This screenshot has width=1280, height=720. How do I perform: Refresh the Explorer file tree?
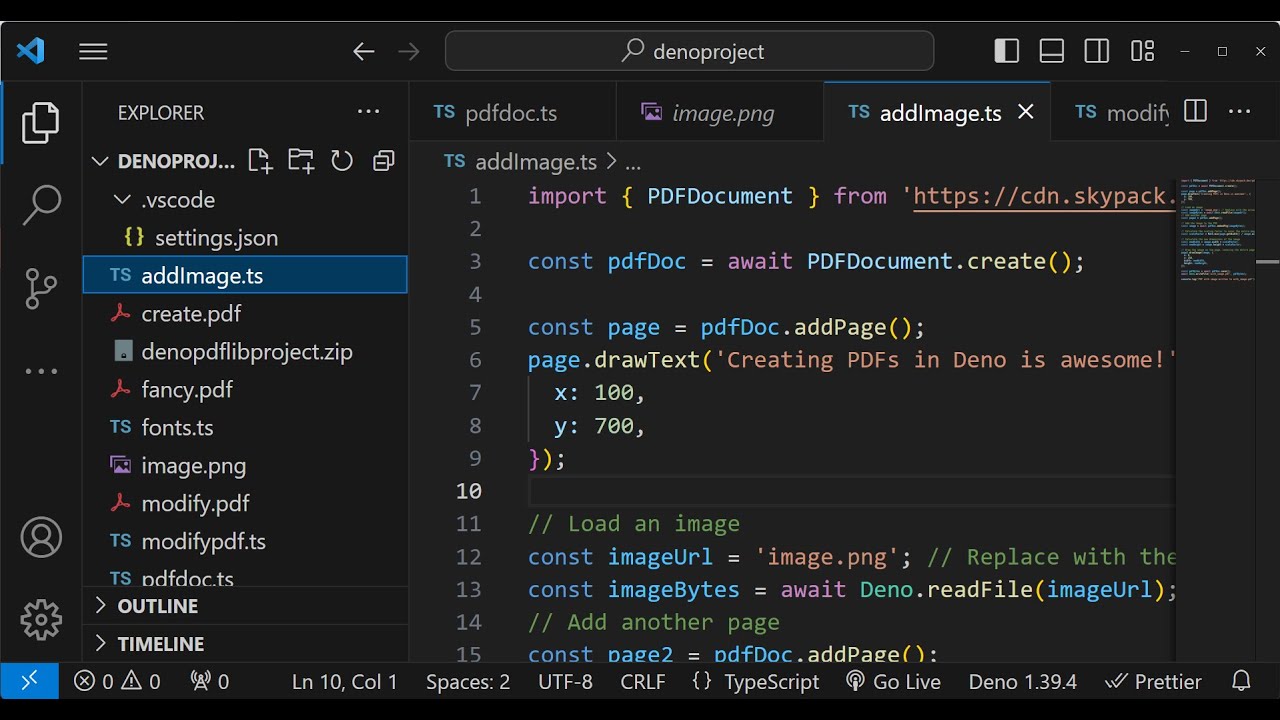click(342, 161)
